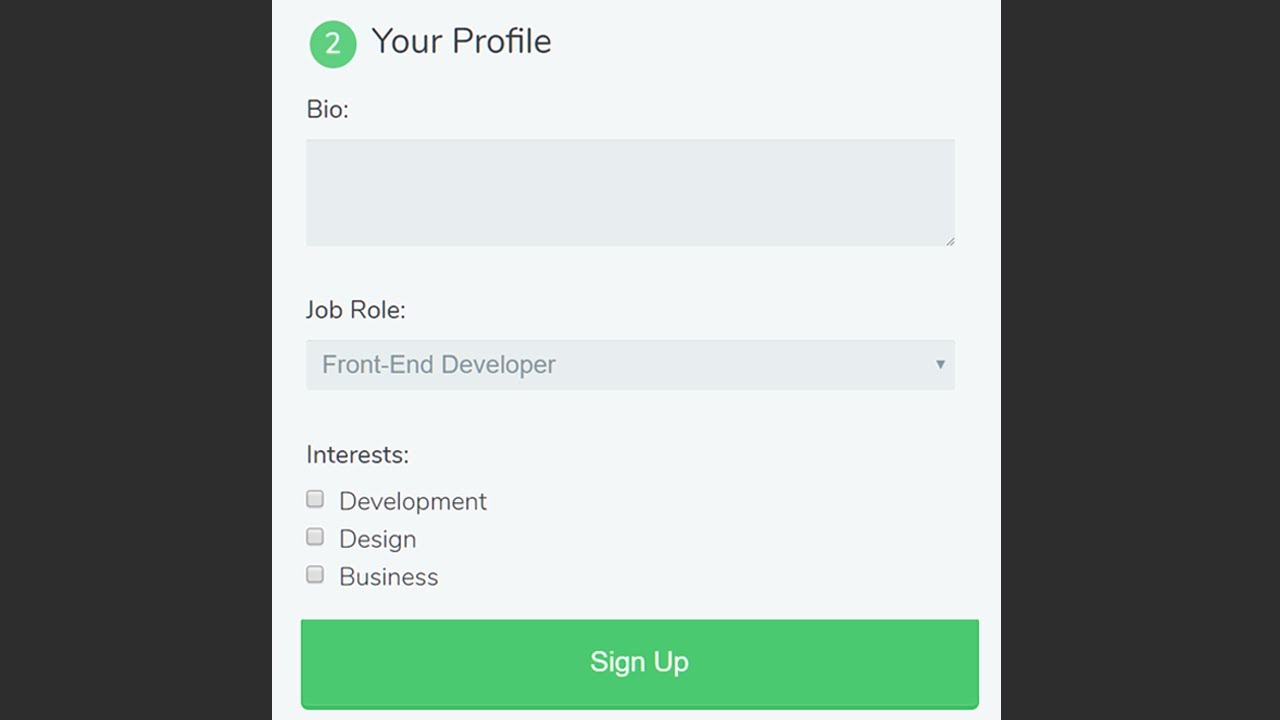The width and height of the screenshot is (1280, 720).
Task: Click the Your Profile heading
Action: click(461, 42)
